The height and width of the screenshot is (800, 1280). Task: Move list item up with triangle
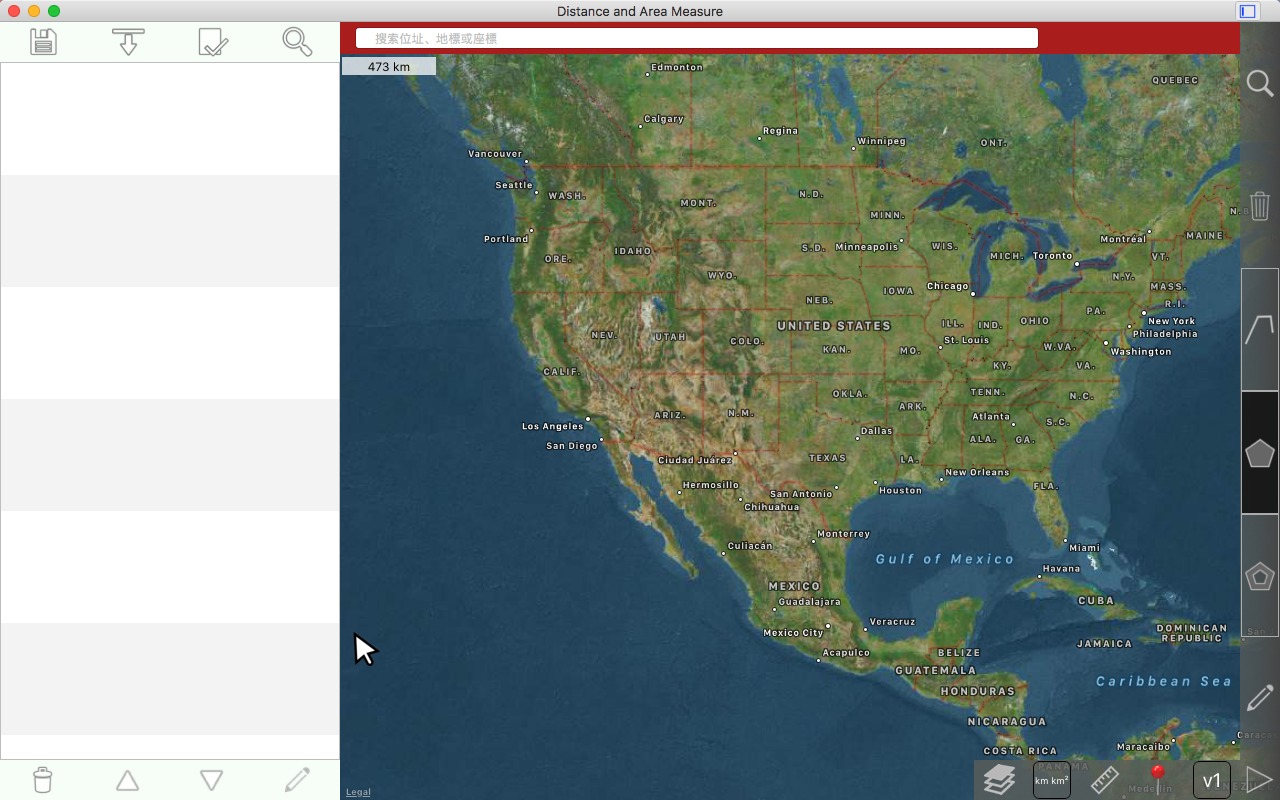click(x=127, y=780)
